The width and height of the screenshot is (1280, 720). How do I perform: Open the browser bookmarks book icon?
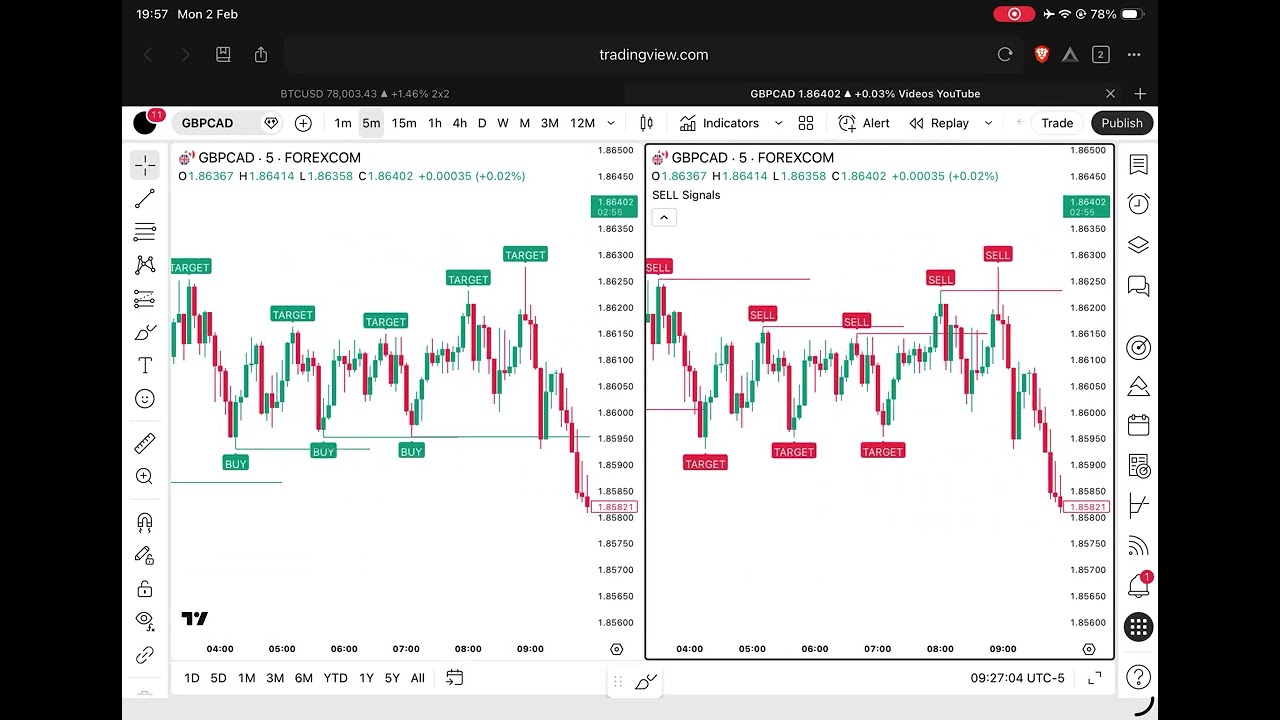223,55
